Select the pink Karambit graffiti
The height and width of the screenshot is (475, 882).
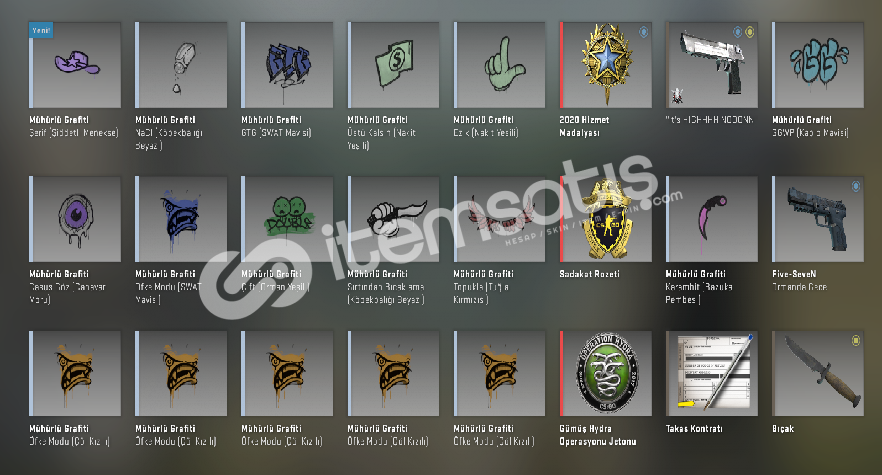point(712,219)
